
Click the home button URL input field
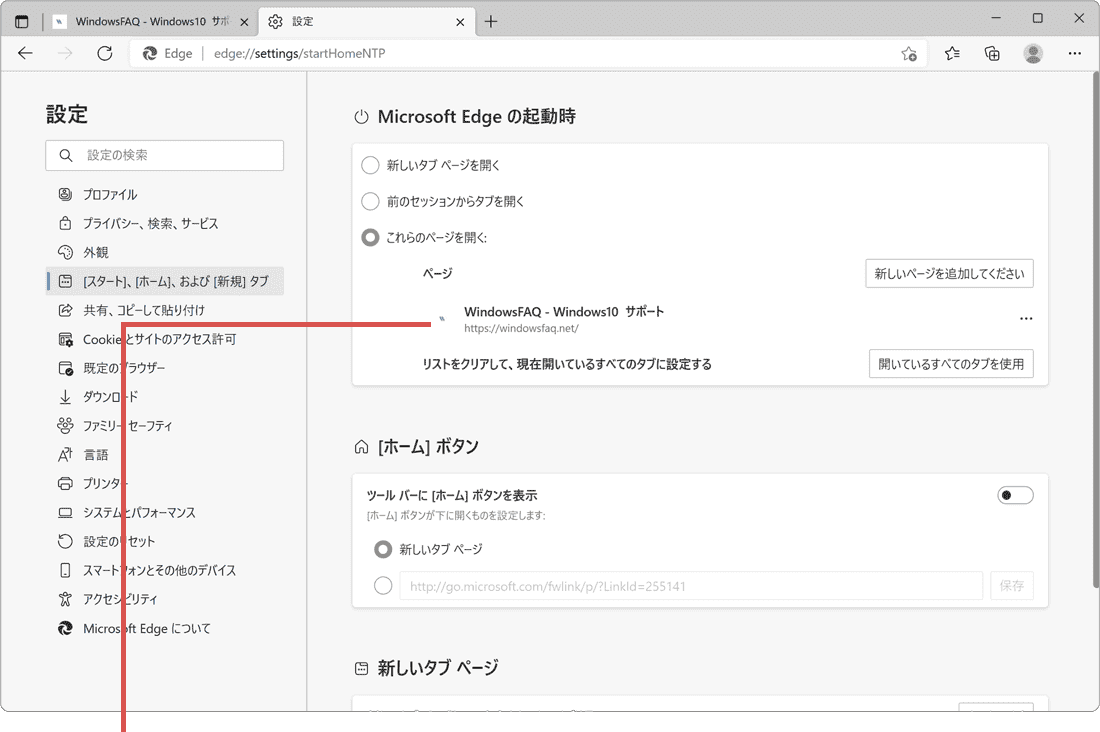click(x=691, y=585)
